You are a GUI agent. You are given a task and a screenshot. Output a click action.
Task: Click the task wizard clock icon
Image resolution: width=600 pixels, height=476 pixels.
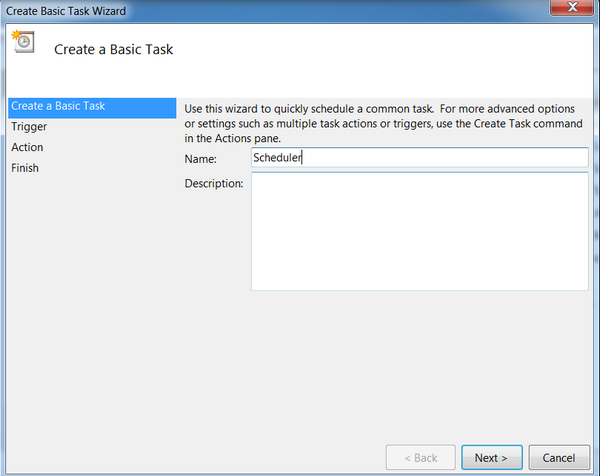[x=22, y=43]
